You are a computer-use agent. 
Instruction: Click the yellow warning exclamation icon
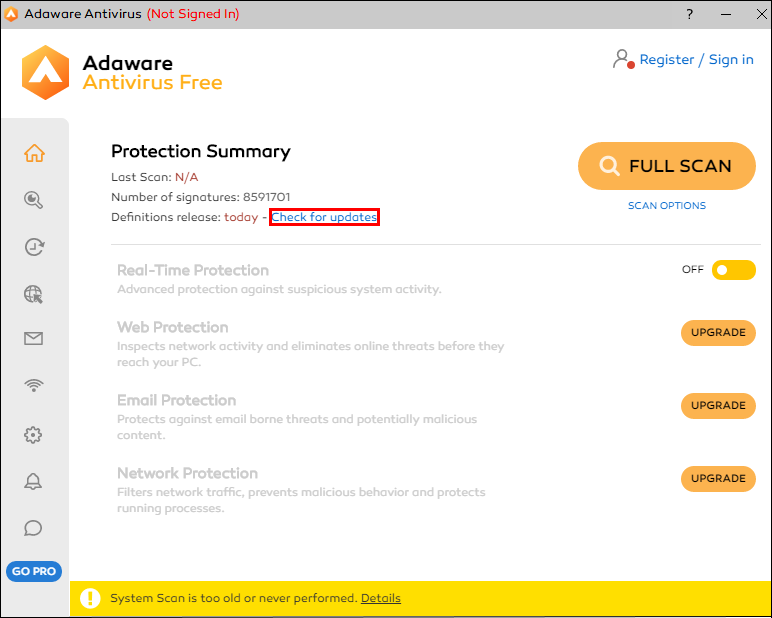(x=90, y=598)
